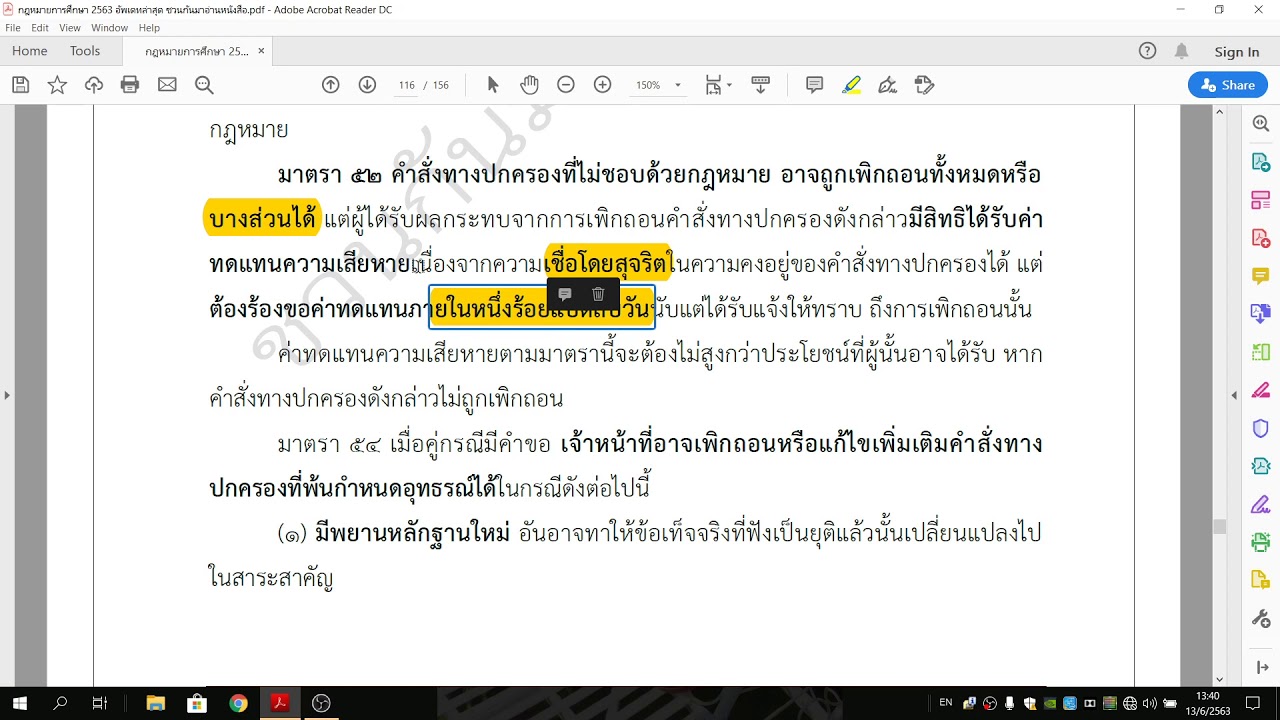
Task: Go to the previous page with the up arrow
Action: pos(331,85)
